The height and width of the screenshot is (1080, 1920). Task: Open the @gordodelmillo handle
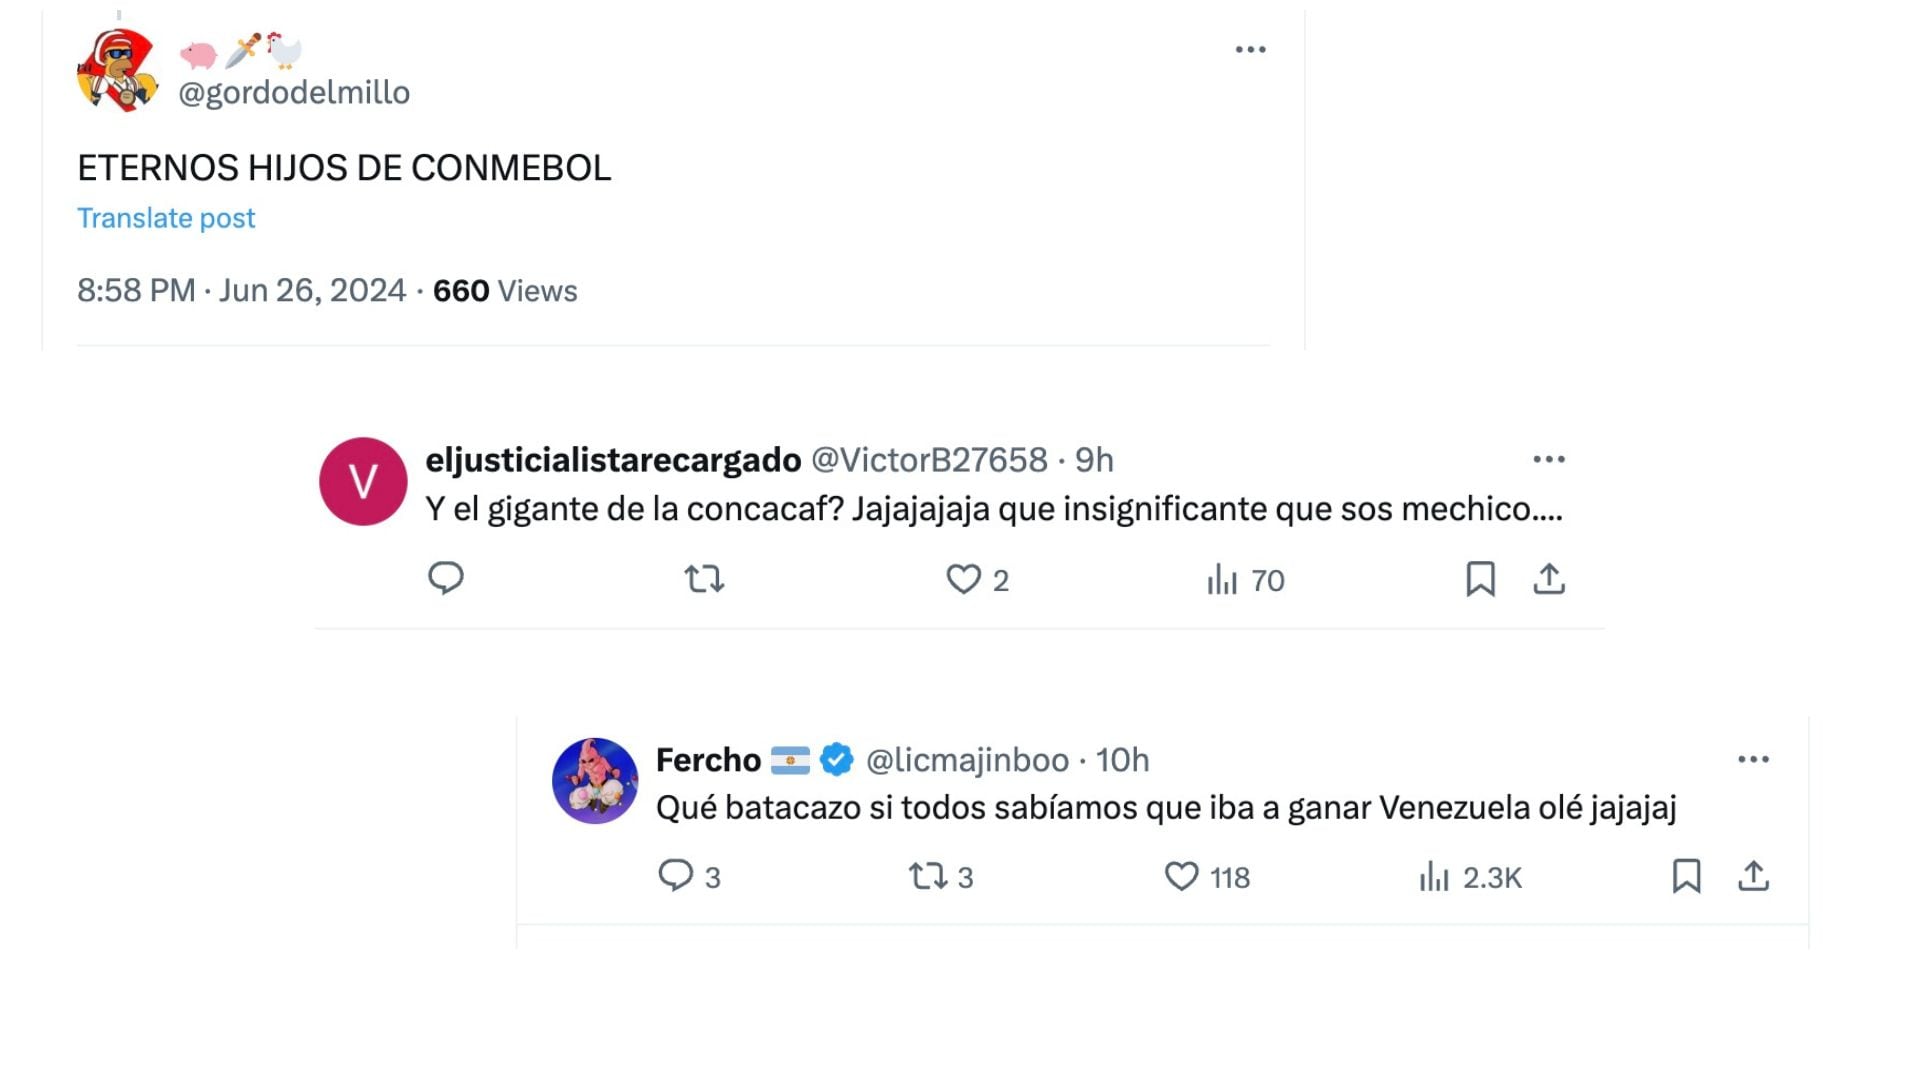pos(294,91)
